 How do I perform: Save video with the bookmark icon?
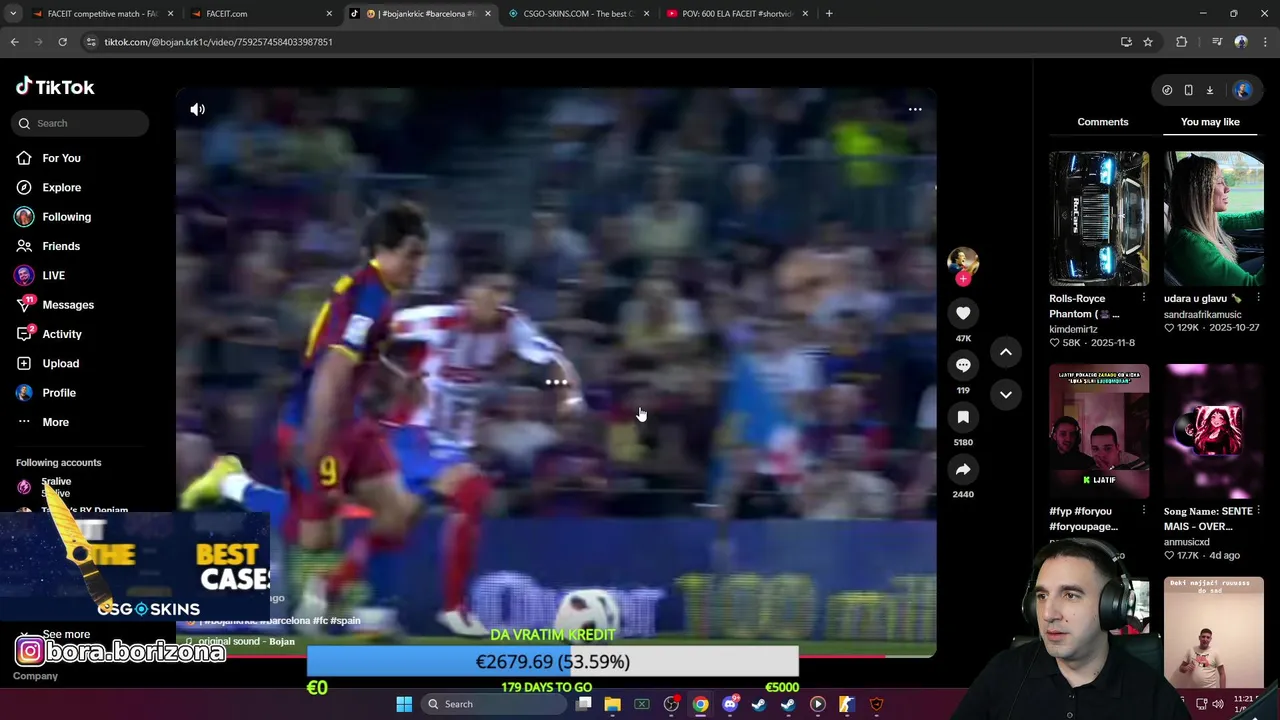tap(963, 418)
